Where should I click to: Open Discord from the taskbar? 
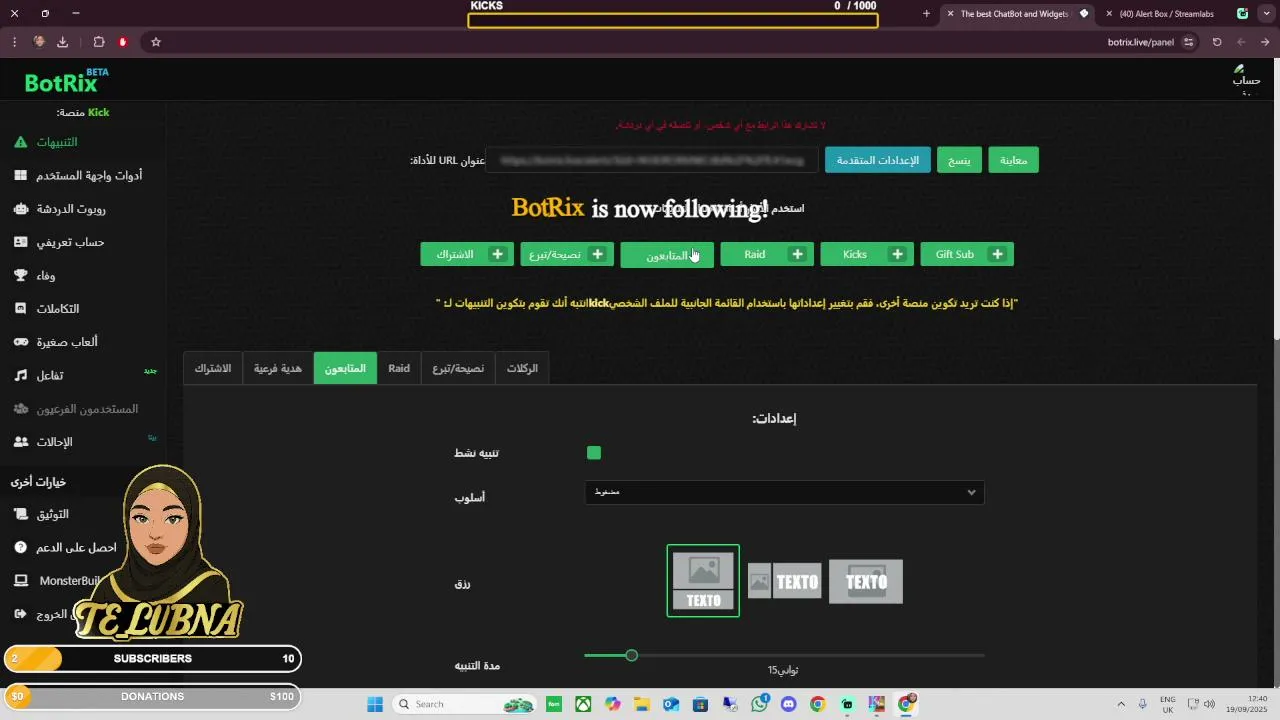(x=789, y=704)
